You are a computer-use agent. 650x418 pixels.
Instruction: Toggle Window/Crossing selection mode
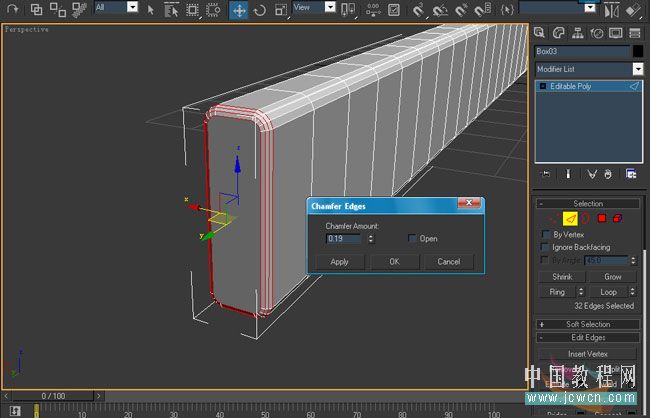tap(213, 10)
